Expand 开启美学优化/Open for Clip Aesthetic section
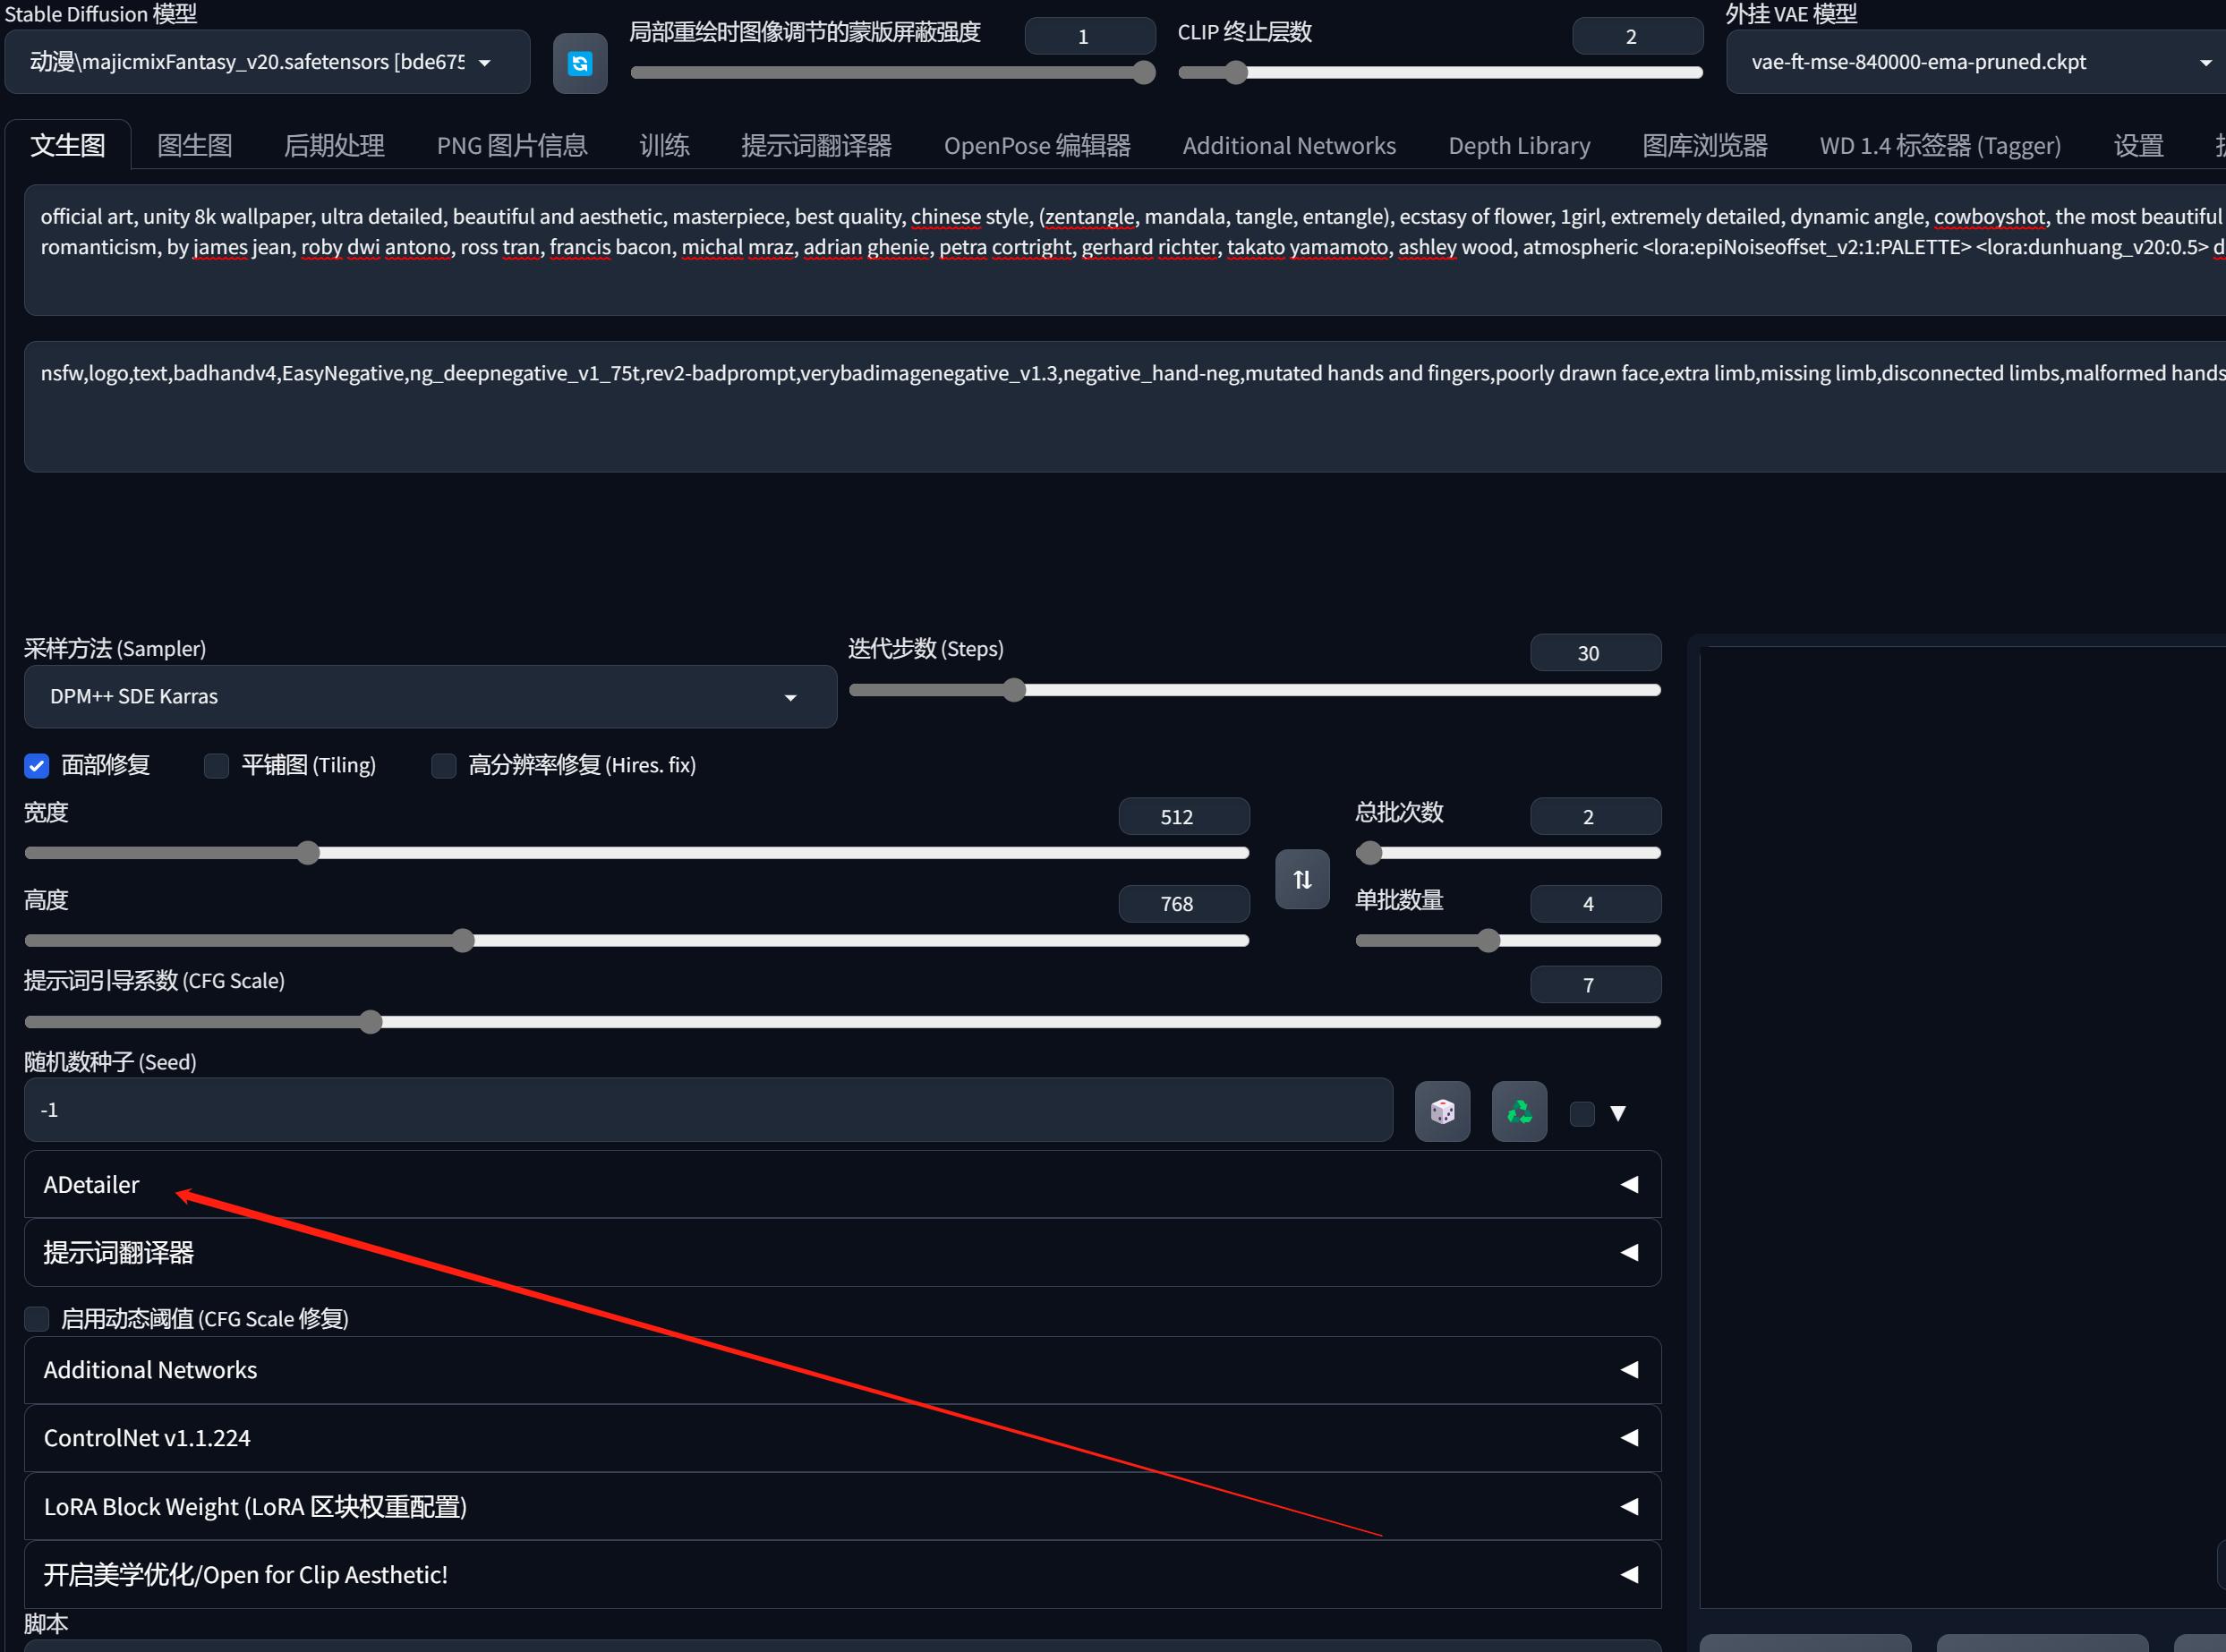This screenshot has height=1652, width=2226. coord(1629,1574)
